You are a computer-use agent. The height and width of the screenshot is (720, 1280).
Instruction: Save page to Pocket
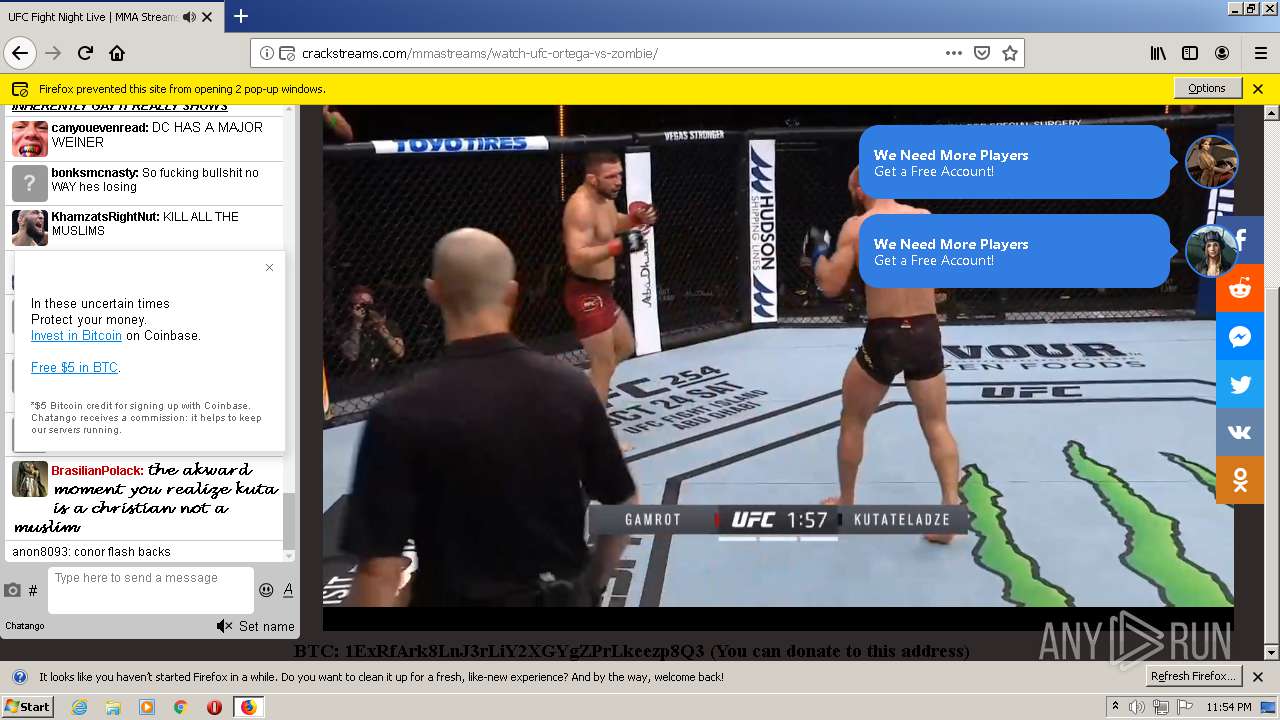(x=982, y=53)
